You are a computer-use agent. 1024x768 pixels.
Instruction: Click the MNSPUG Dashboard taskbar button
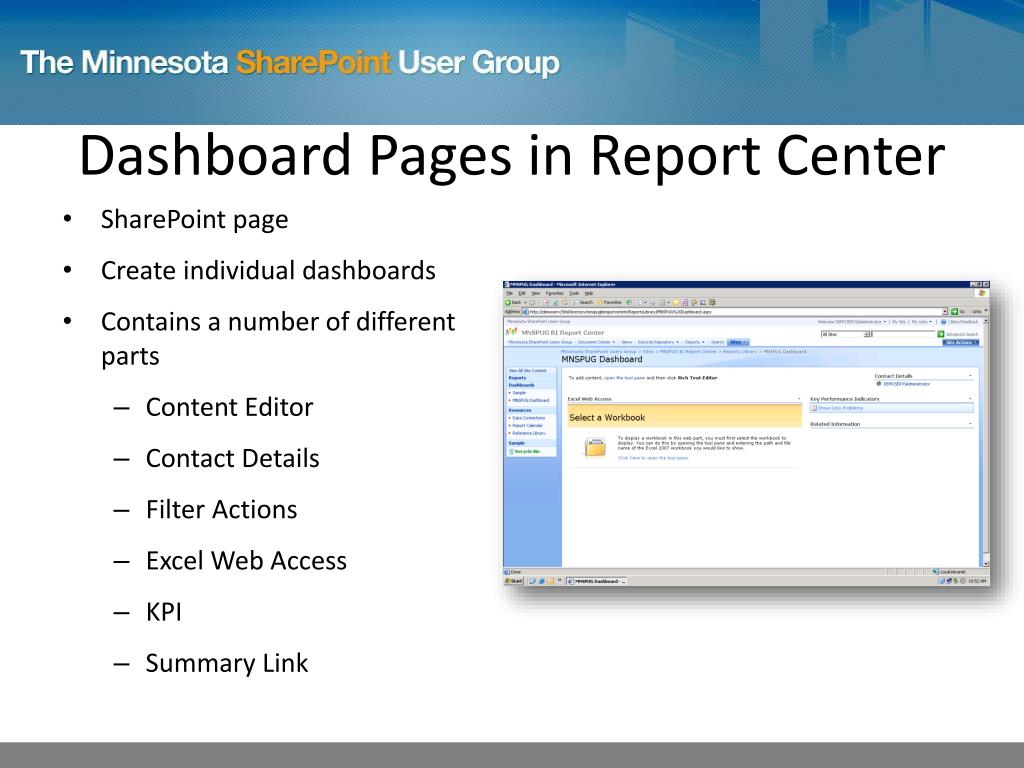(596, 581)
